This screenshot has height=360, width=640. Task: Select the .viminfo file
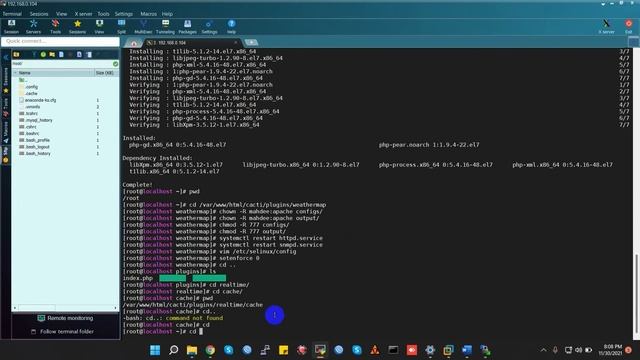coord(30,107)
